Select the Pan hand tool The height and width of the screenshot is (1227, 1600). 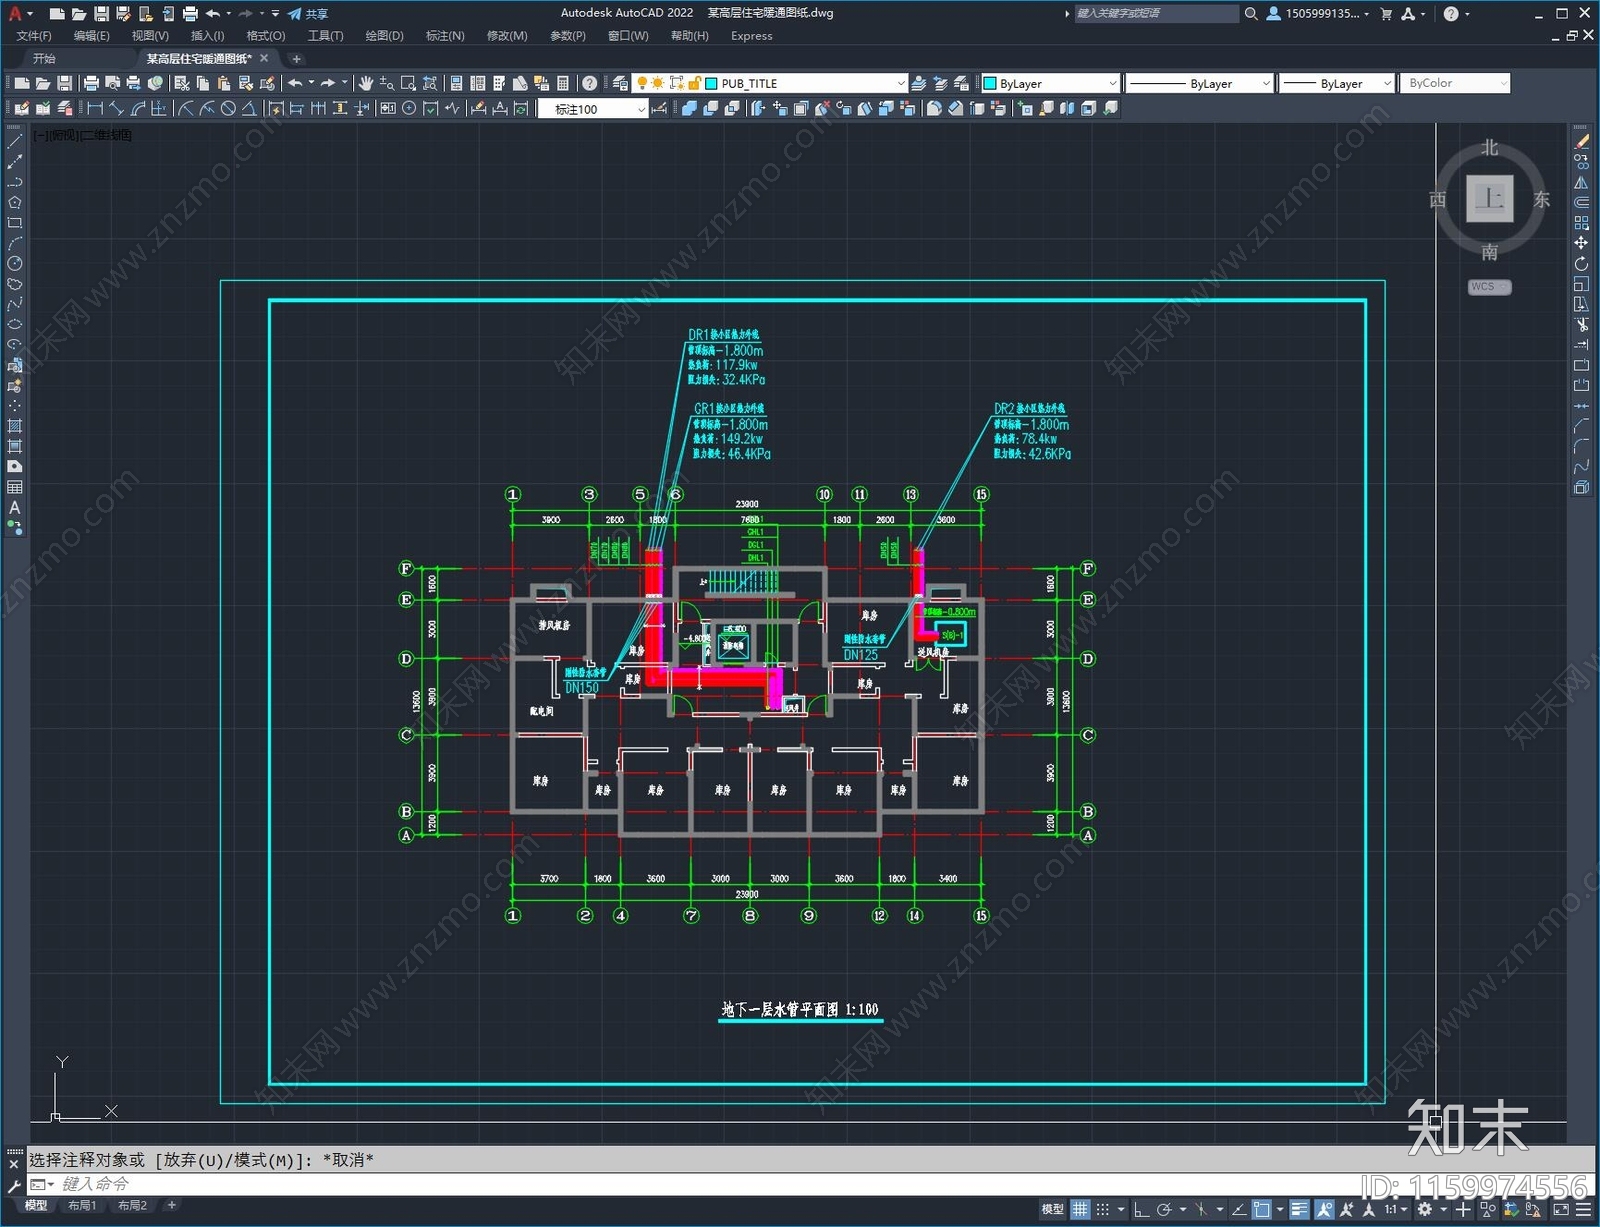pyautogui.click(x=366, y=83)
